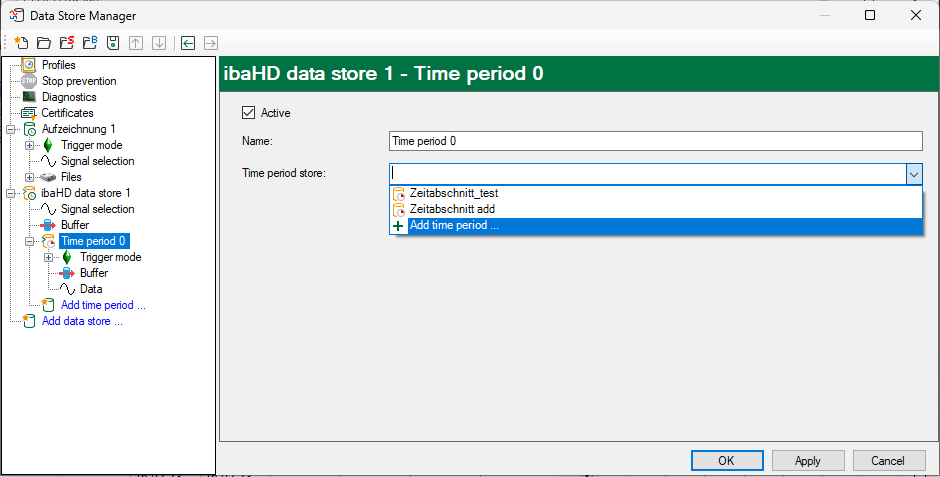Expand Files under Aufzeichnung 1
This screenshot has height=477, width=940.
(30, 177)
